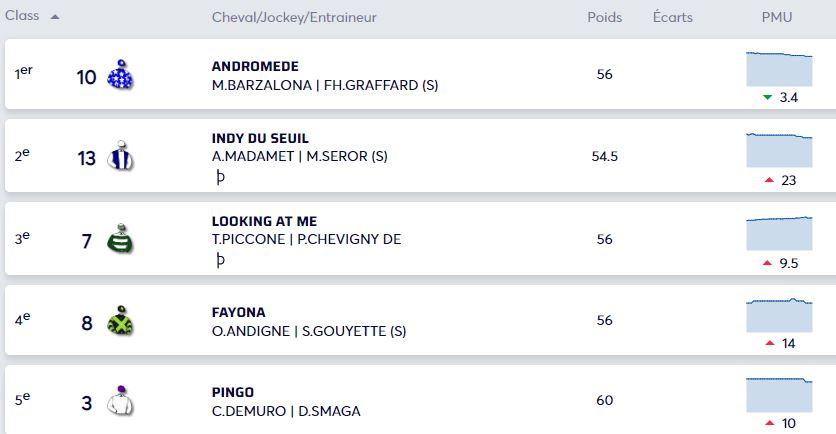The image size is (836, 434).
Task: Click blinkers symbol under Looking At Me
Action: click(x=220, y=260)
